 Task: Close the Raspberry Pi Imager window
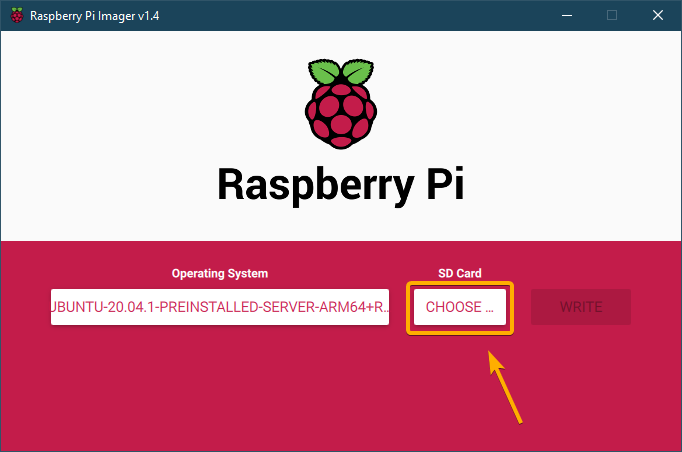[658, 15]
